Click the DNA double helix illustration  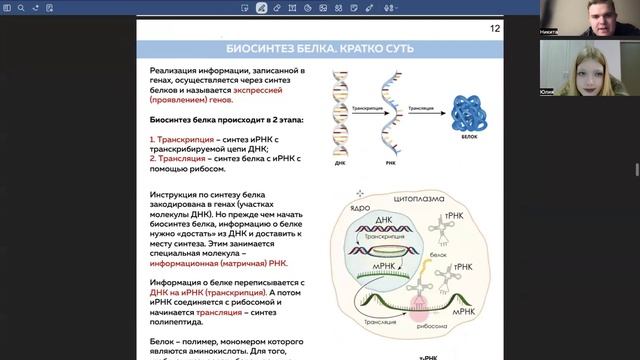tap(340, 114)
